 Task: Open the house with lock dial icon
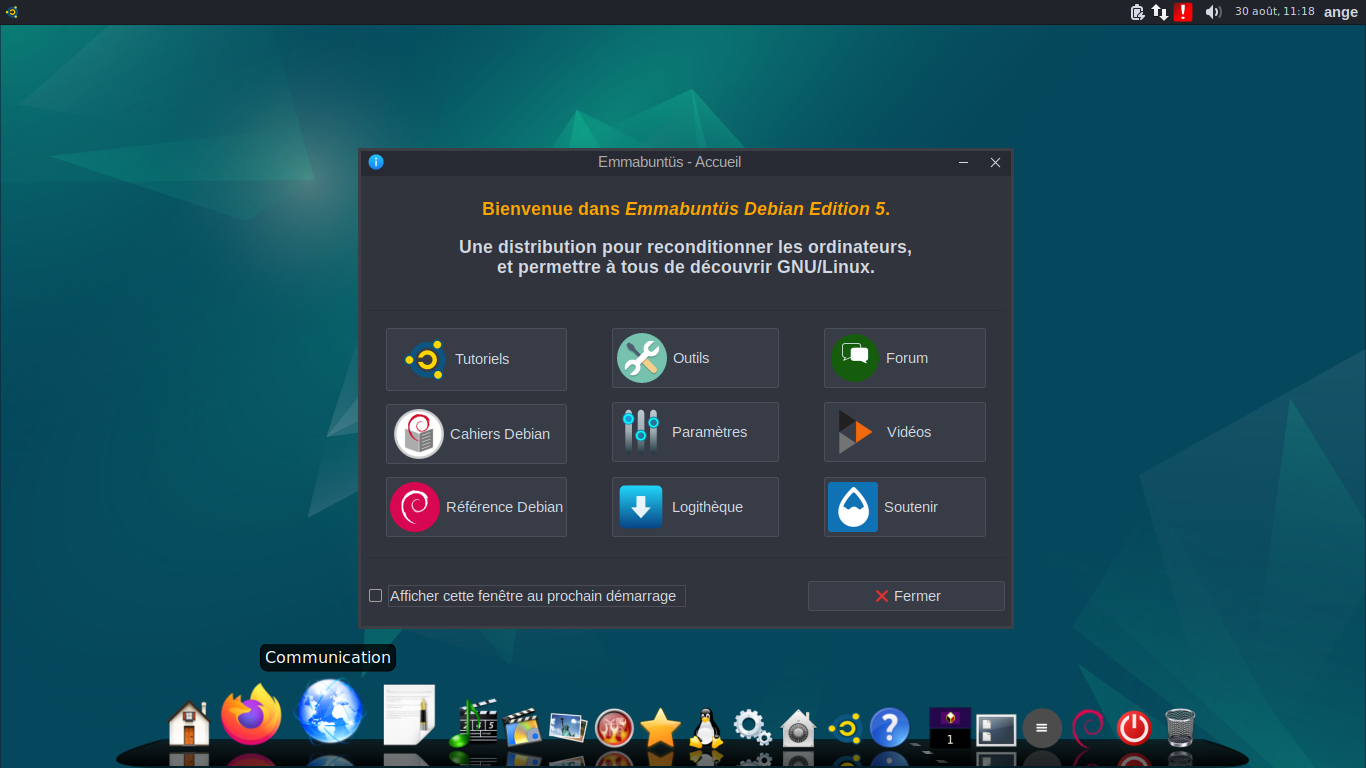point(798,728)
